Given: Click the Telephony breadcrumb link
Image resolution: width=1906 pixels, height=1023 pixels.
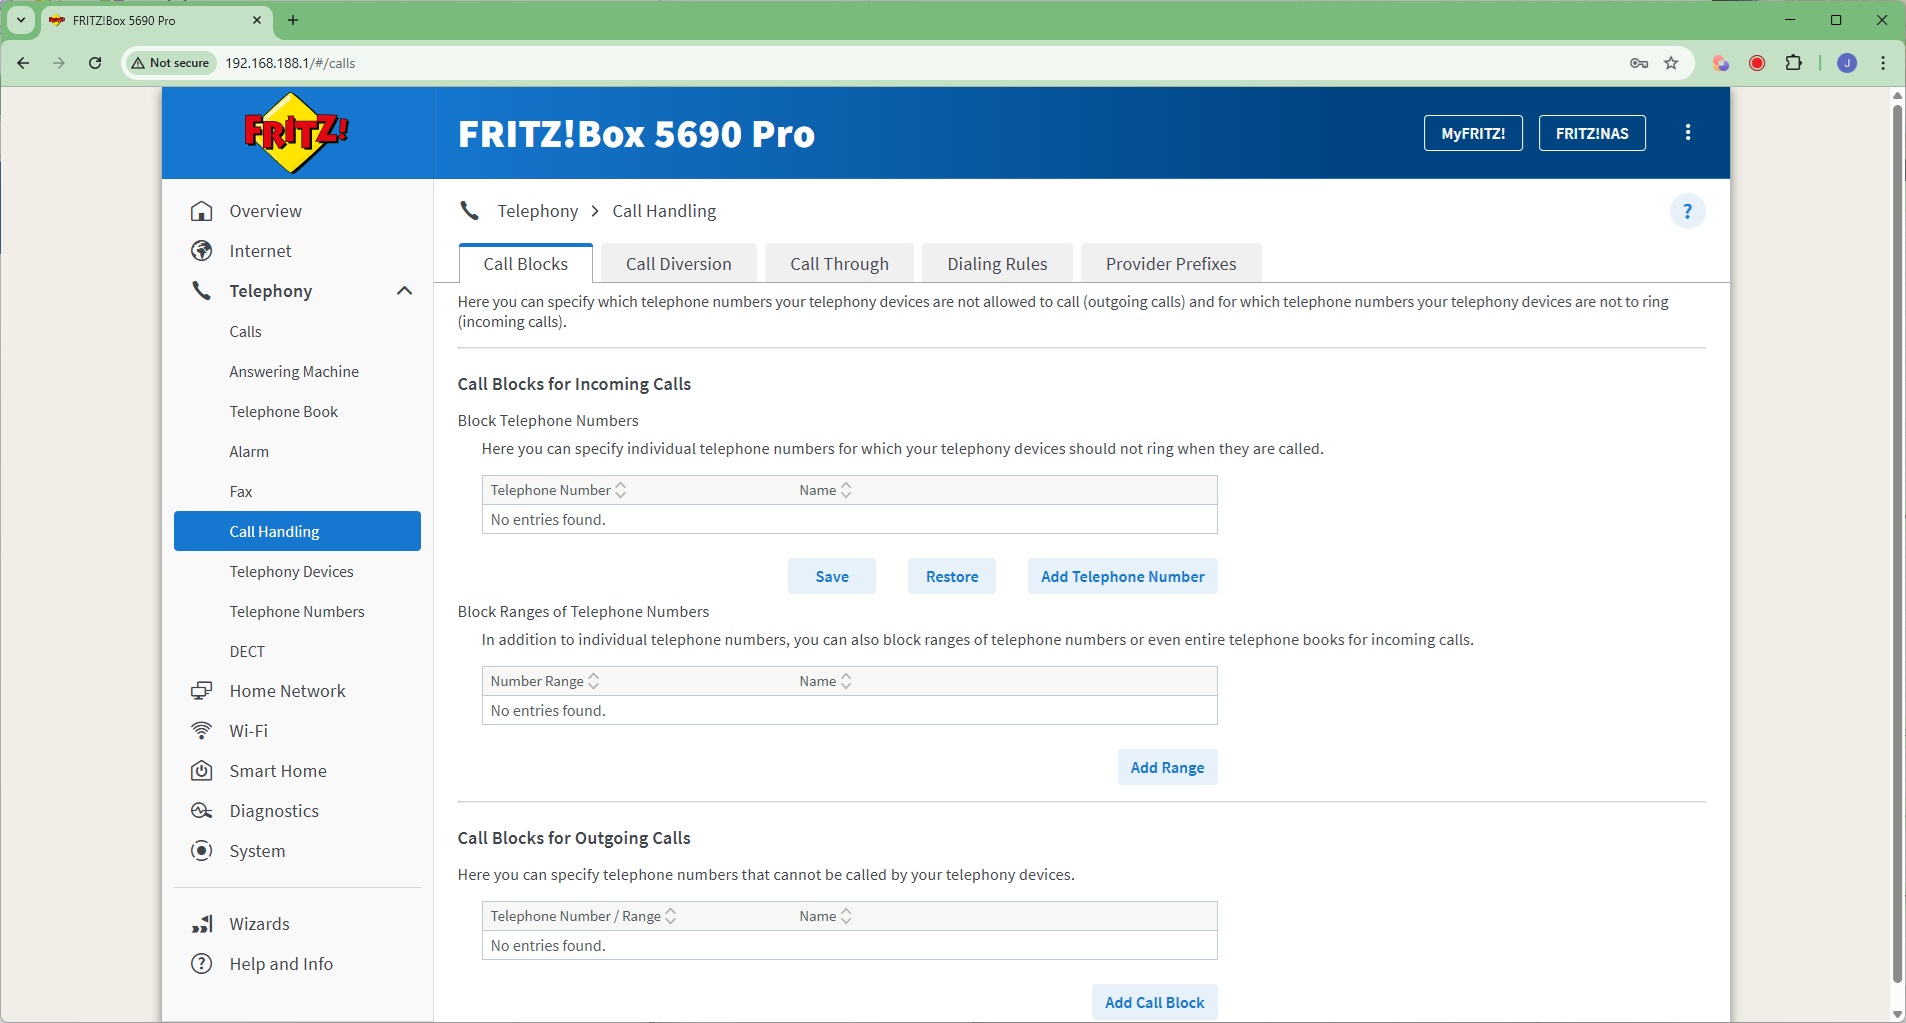Looking at the screenshot, I should pyautogui.click(x=538, y=211).
